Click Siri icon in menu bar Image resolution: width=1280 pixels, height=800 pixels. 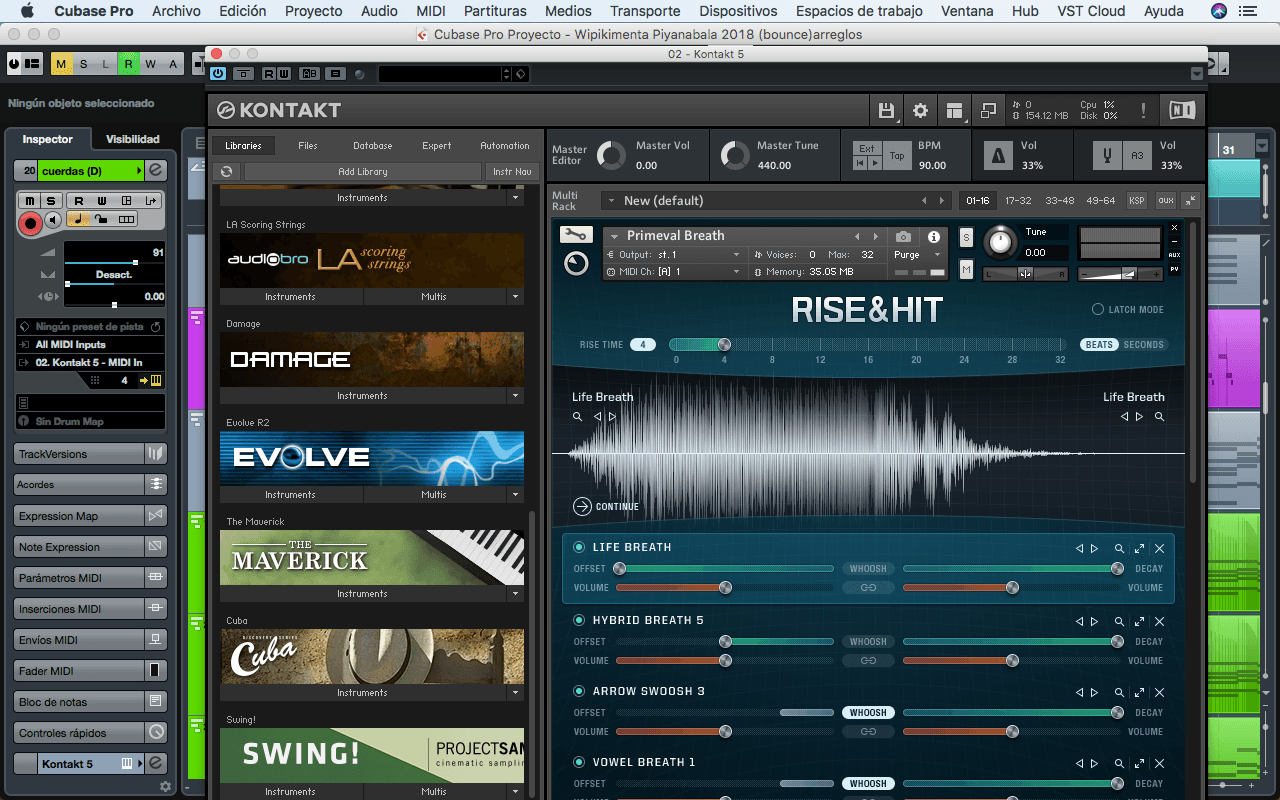click(1218, 11)
